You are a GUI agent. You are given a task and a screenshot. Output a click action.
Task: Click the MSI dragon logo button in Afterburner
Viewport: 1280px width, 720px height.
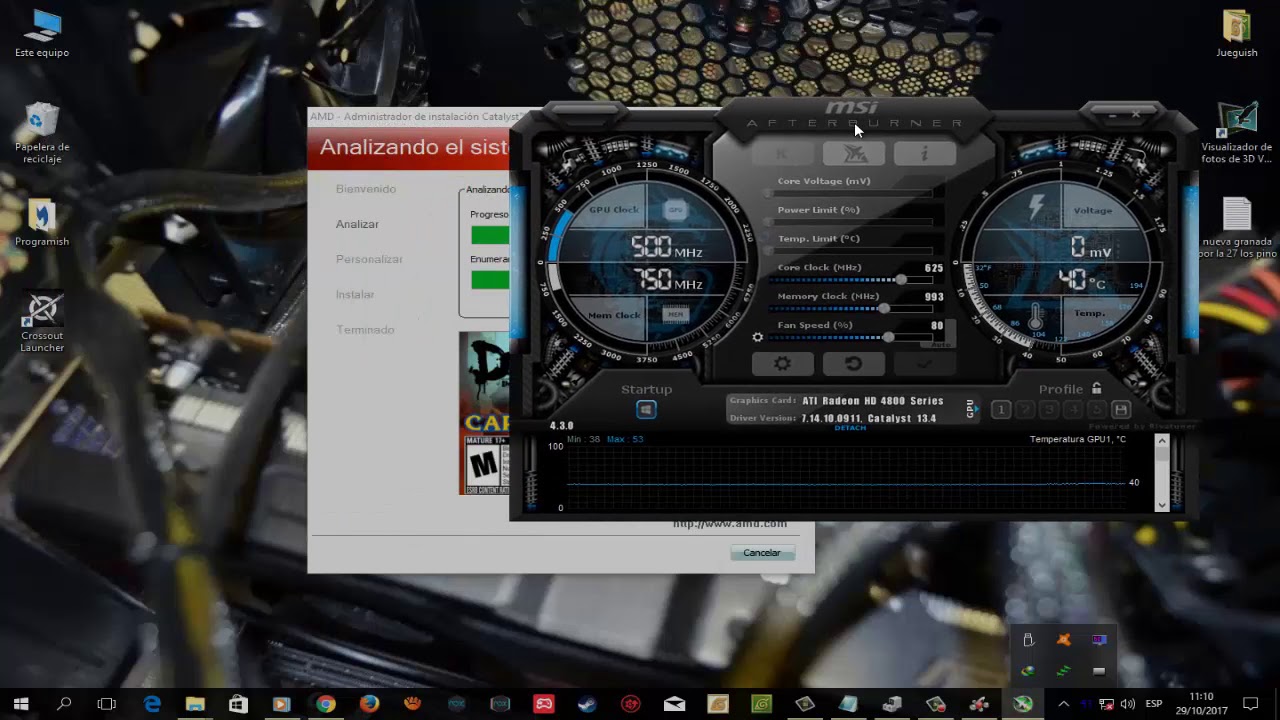[x=853, y=154]
